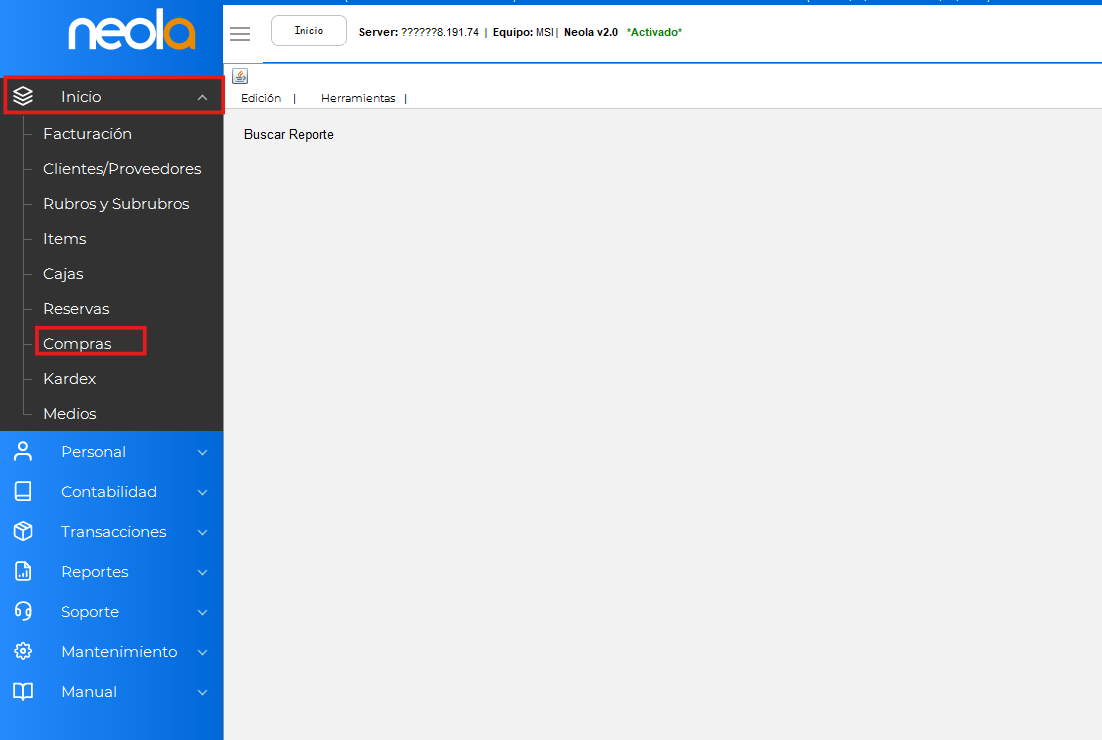Click the Inicio layers icon
This screenshot has height=740, width=1102.
coord(23,96)
